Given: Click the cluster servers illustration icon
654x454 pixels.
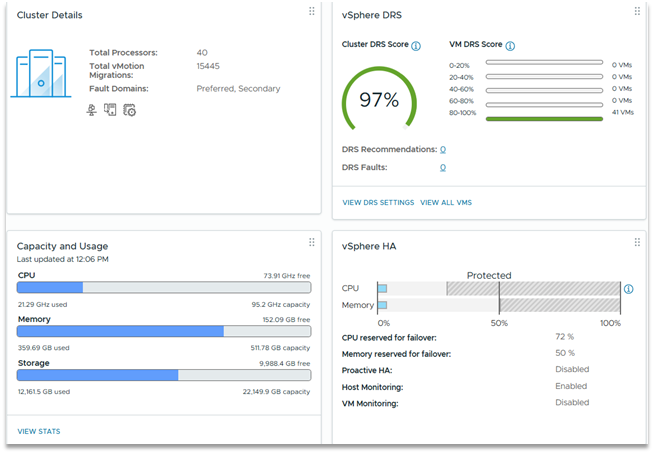Looking at the screenshot, I should click(41, 73).
